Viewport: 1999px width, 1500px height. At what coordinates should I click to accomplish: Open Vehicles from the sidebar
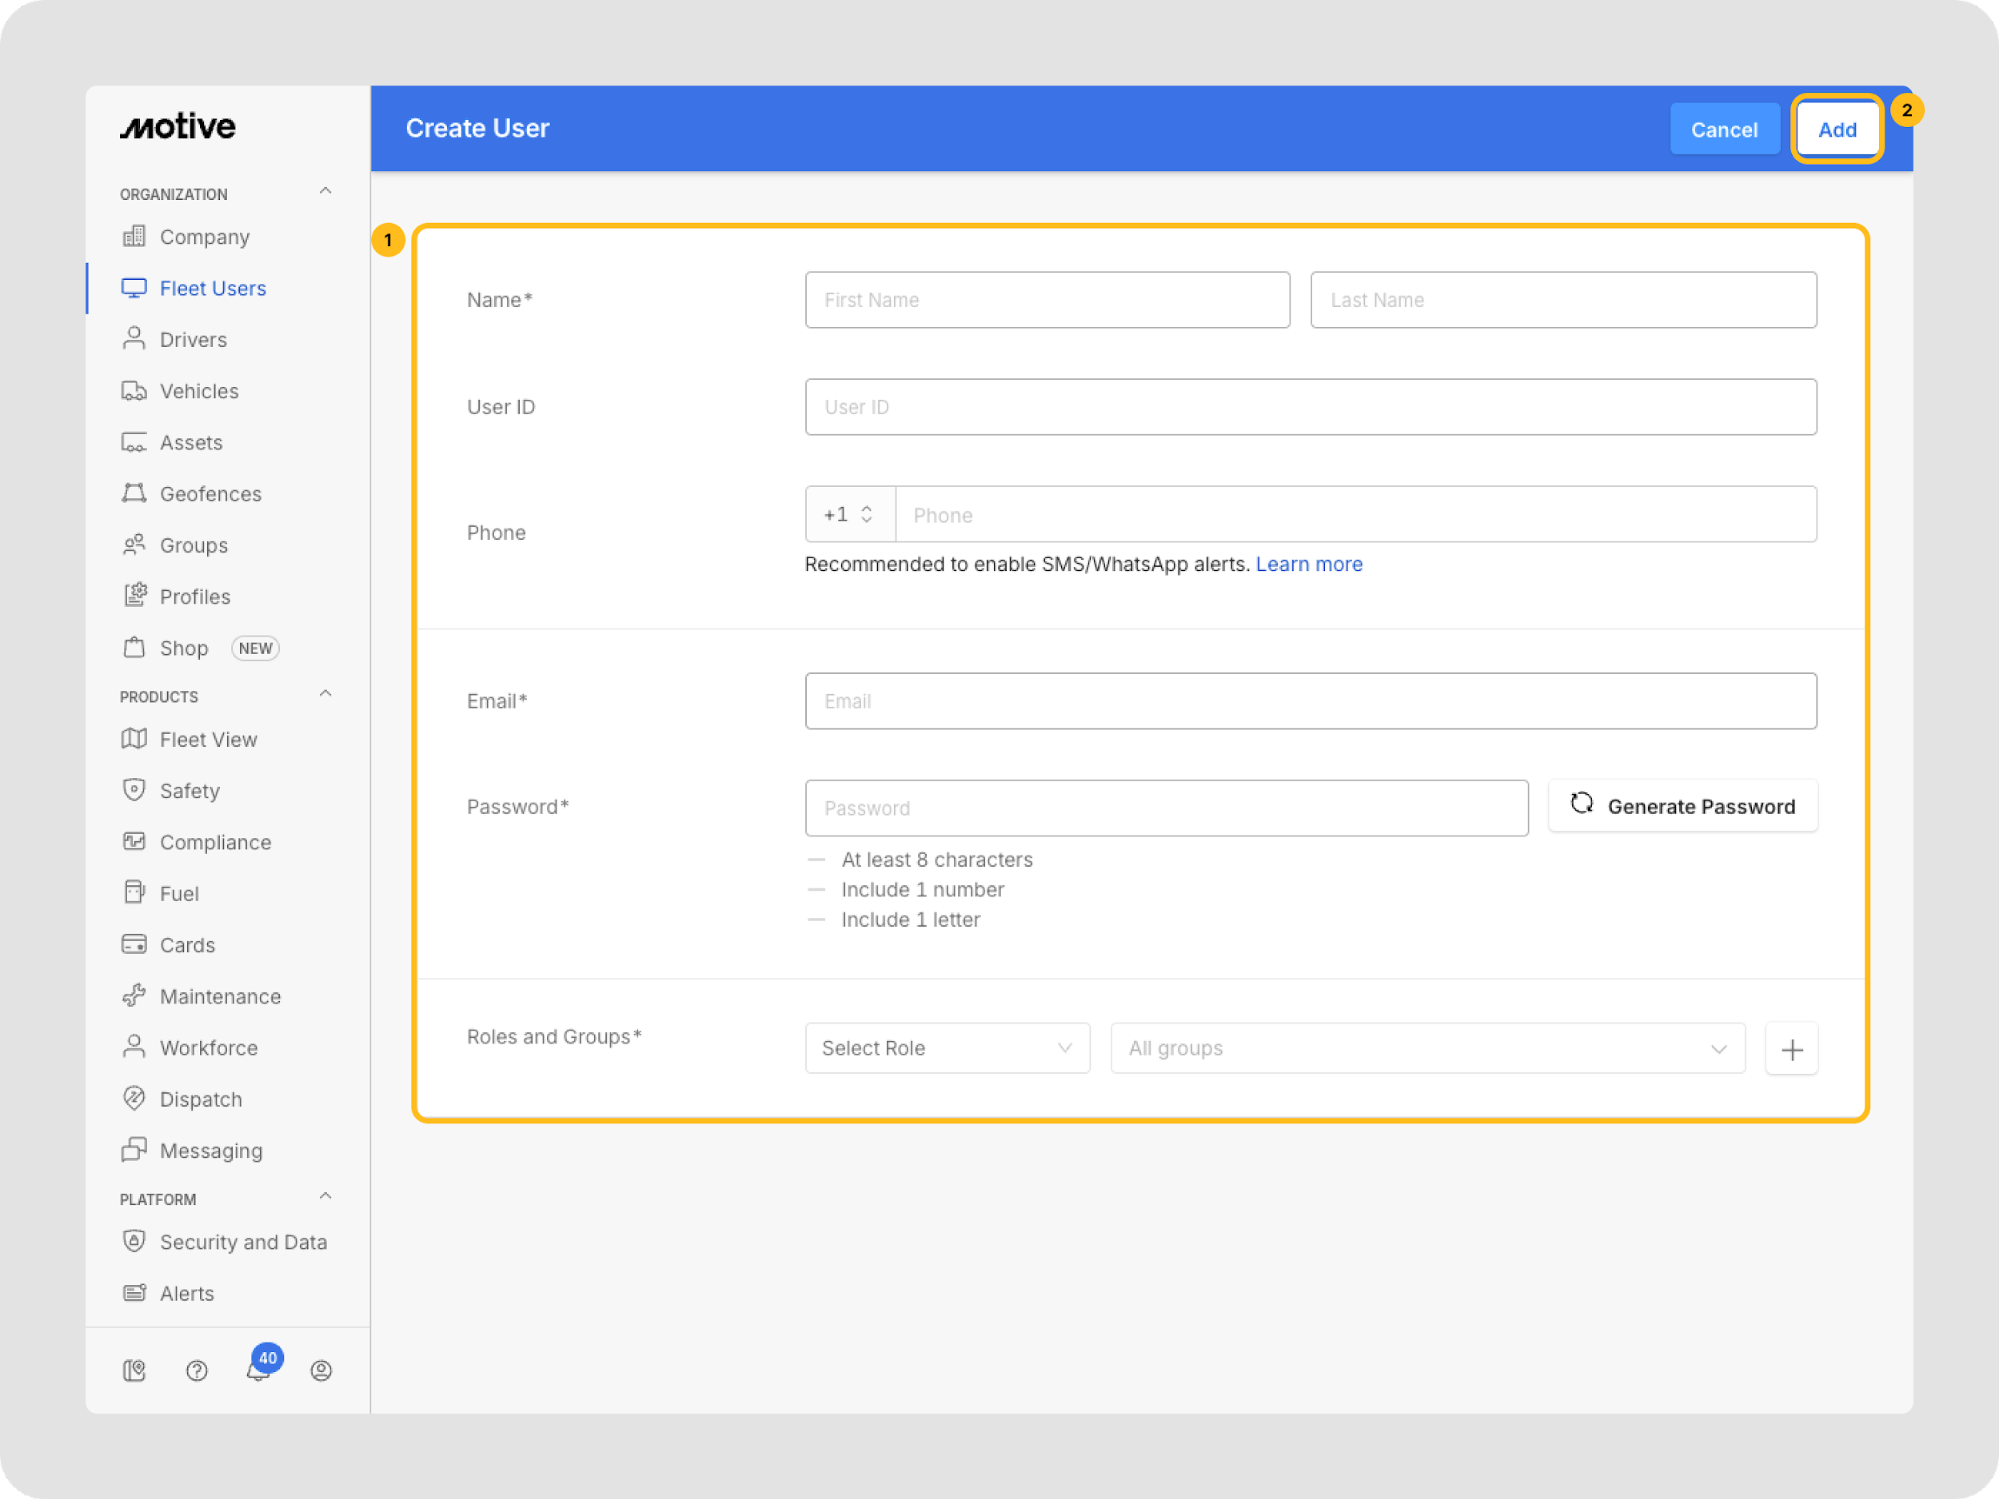click(x=199, y=391)
